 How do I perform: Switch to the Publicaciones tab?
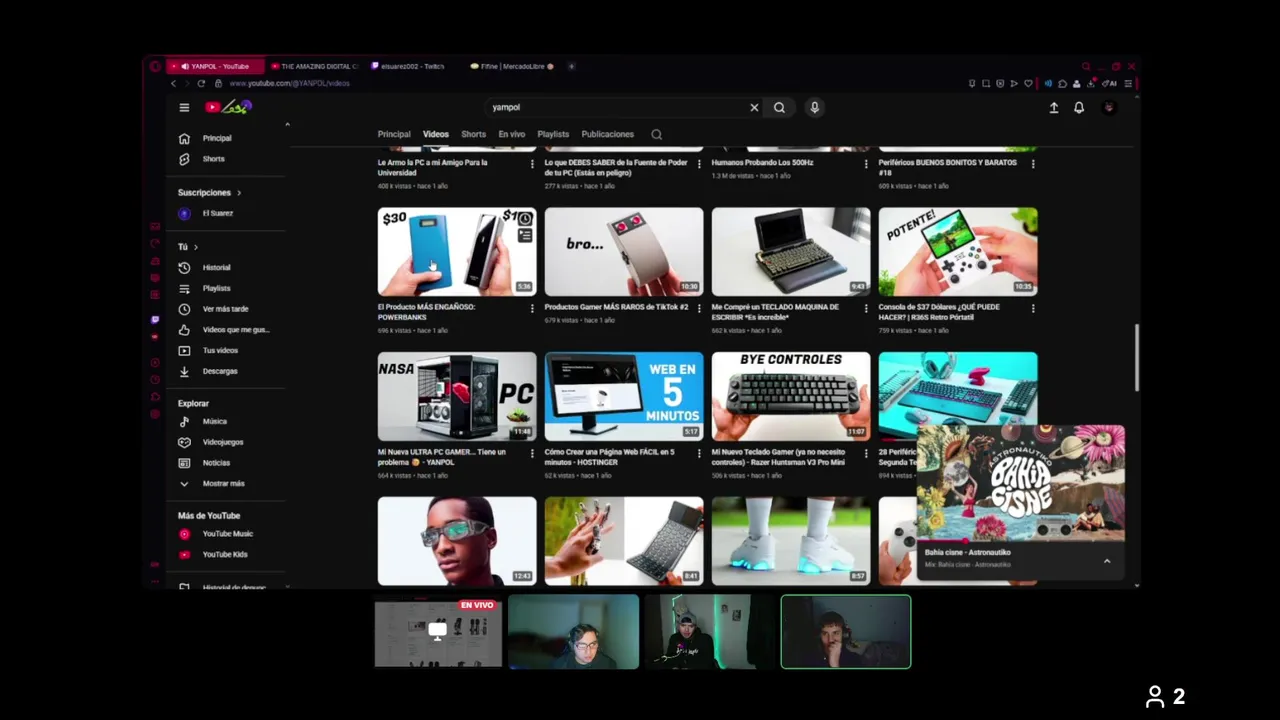click(607, 134)
